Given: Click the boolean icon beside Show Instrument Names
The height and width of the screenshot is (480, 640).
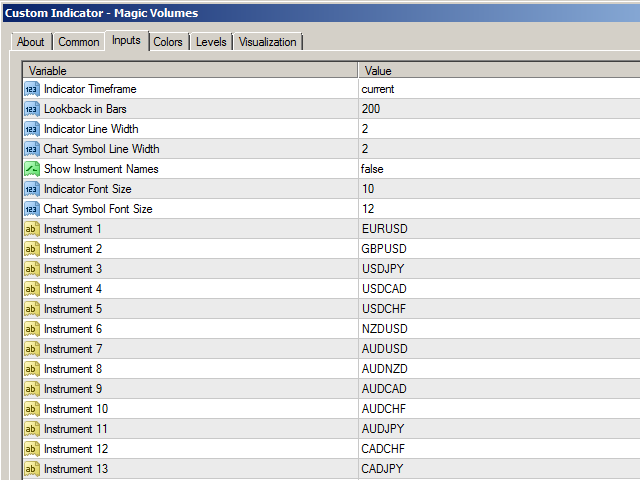Looking at the screenshot, I should pos(32,169).
